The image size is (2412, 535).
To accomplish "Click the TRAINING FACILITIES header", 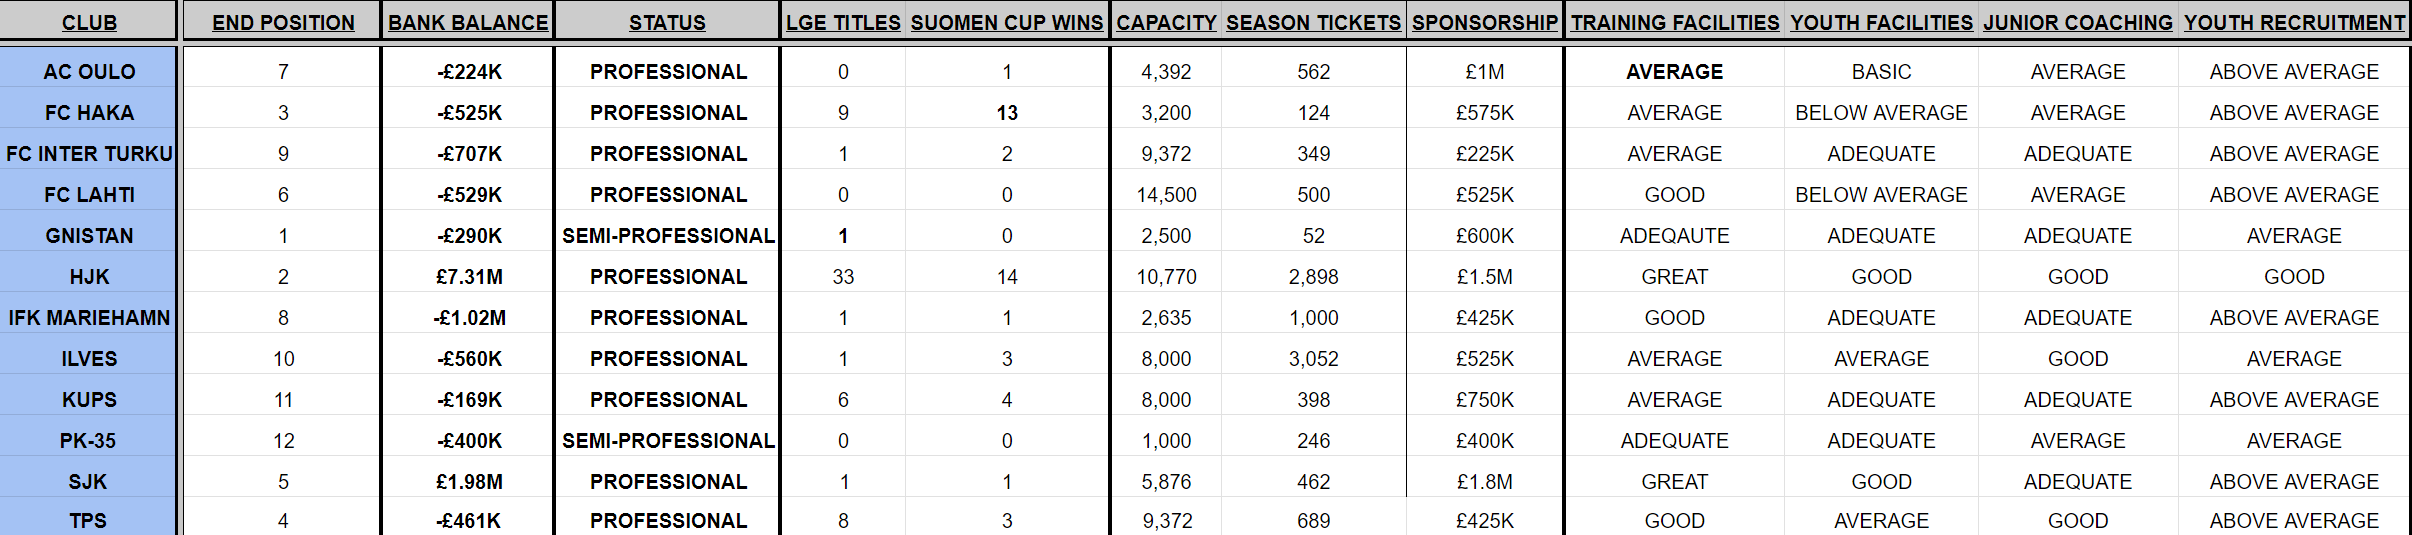I will 1675,22.
